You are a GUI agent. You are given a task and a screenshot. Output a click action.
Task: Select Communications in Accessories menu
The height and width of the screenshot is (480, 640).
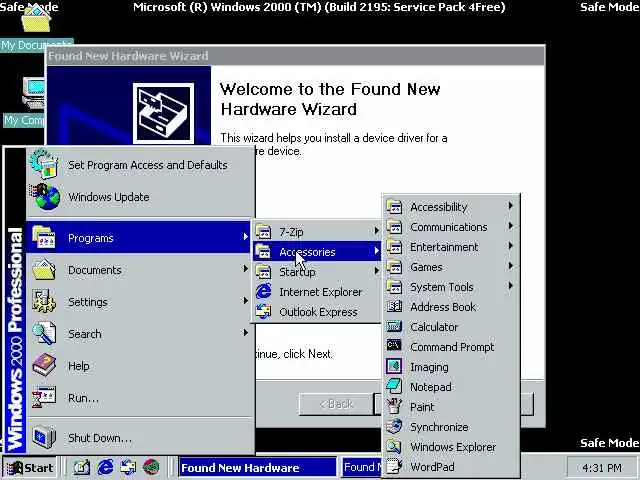[451, 227]
